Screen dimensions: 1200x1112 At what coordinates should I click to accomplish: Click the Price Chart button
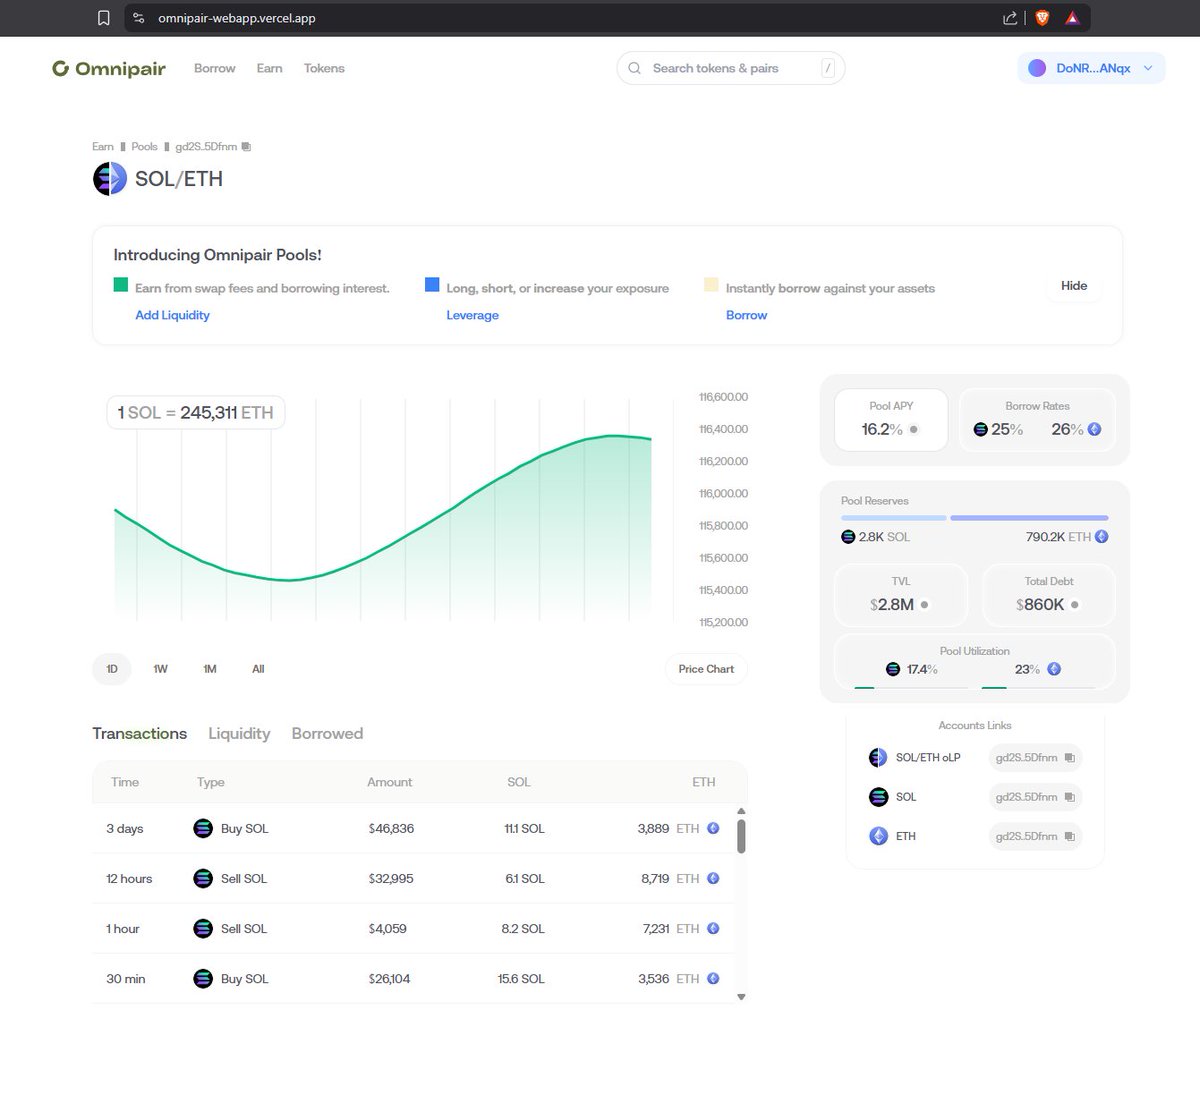click(x=706, y=669)
